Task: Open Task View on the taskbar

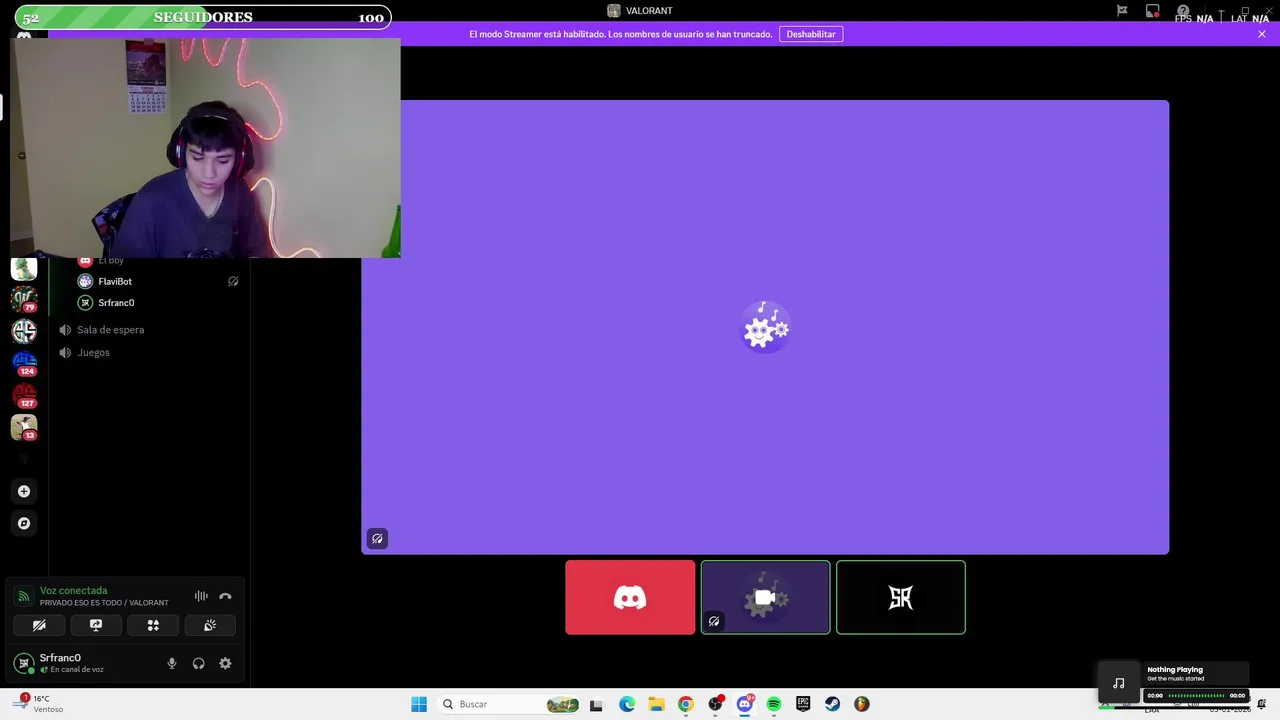Action: pos(596,704)
